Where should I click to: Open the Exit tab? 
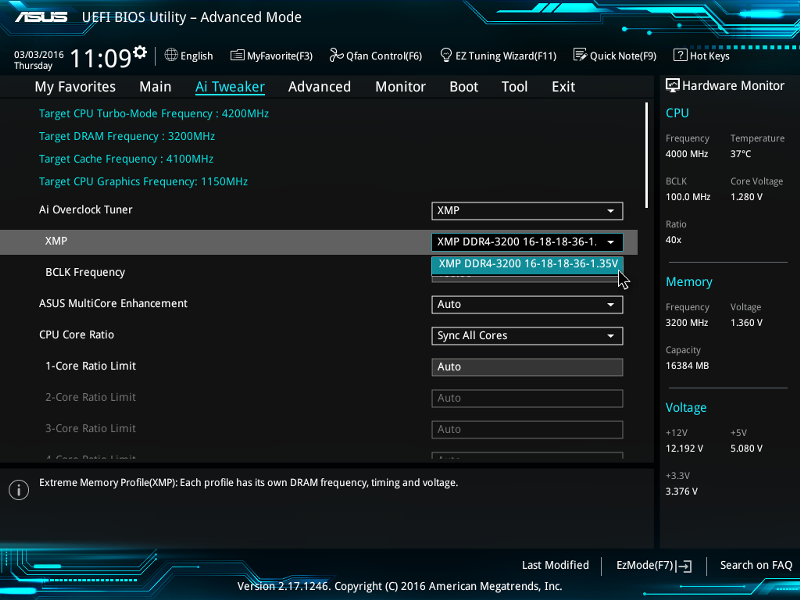(563, 87)
